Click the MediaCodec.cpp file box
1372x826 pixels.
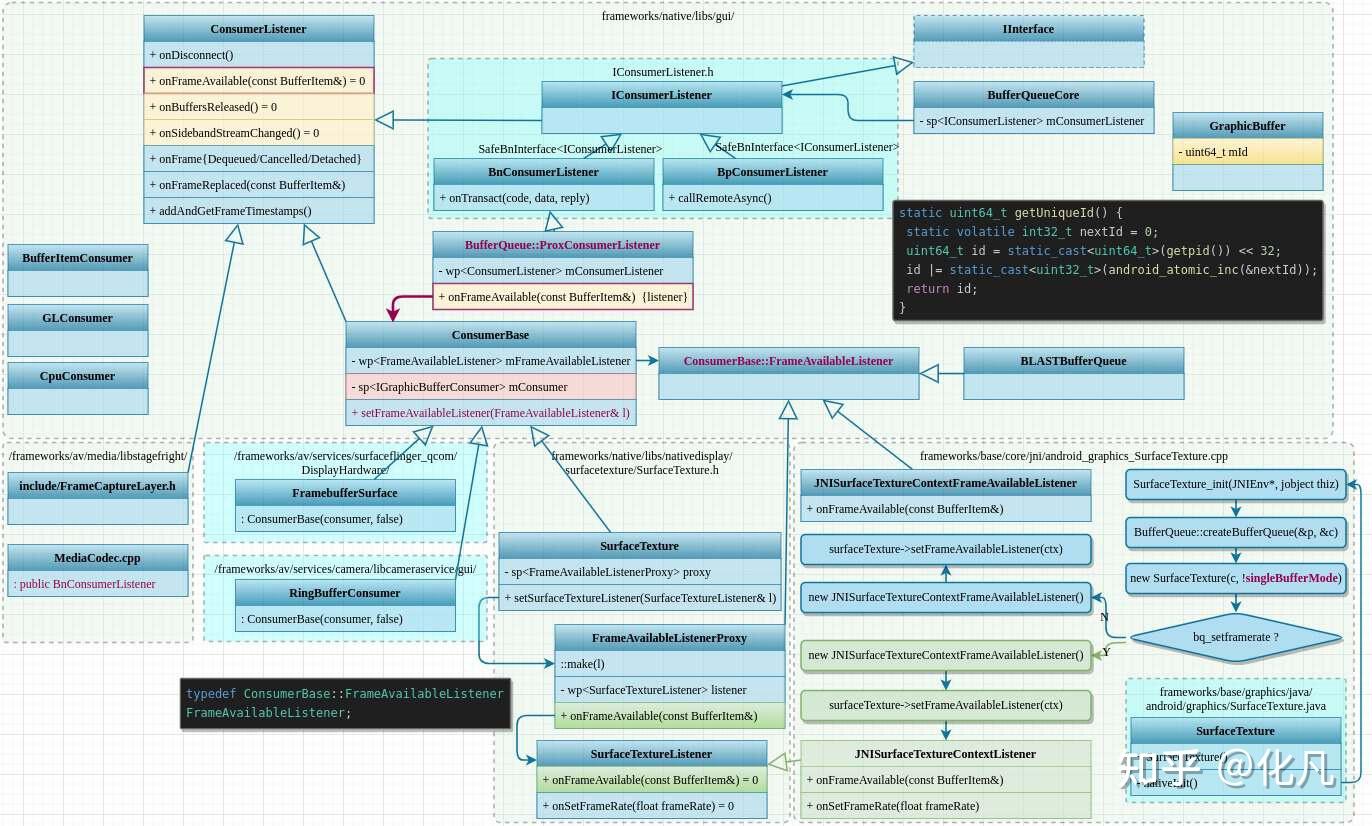[x=98, y=571]
